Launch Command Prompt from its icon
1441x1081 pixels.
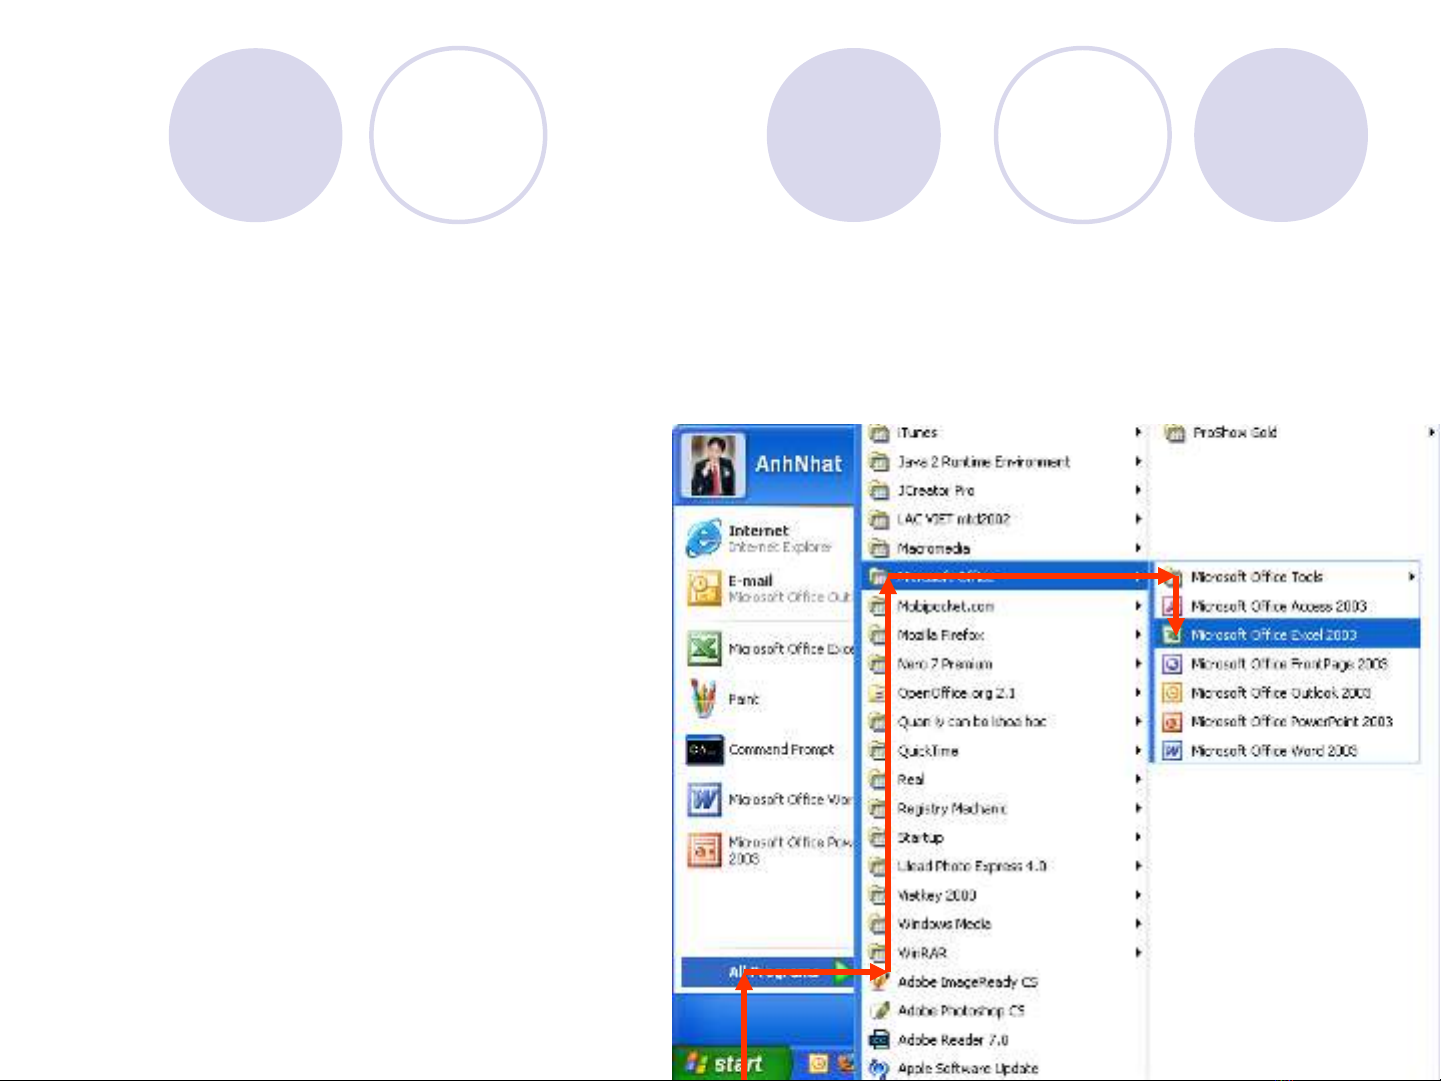pos(704,750)
